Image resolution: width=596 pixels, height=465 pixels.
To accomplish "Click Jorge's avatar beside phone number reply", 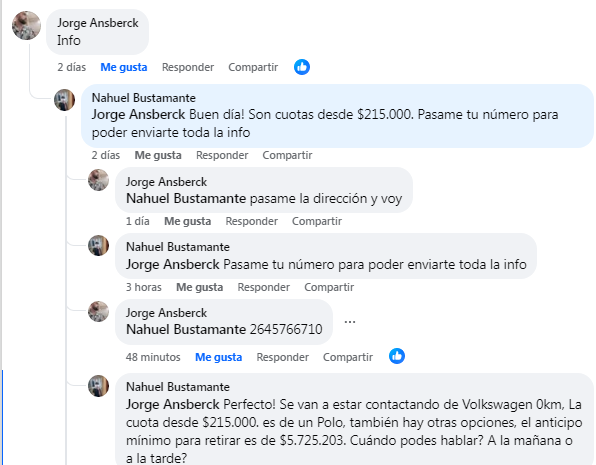I will (98, 311).
